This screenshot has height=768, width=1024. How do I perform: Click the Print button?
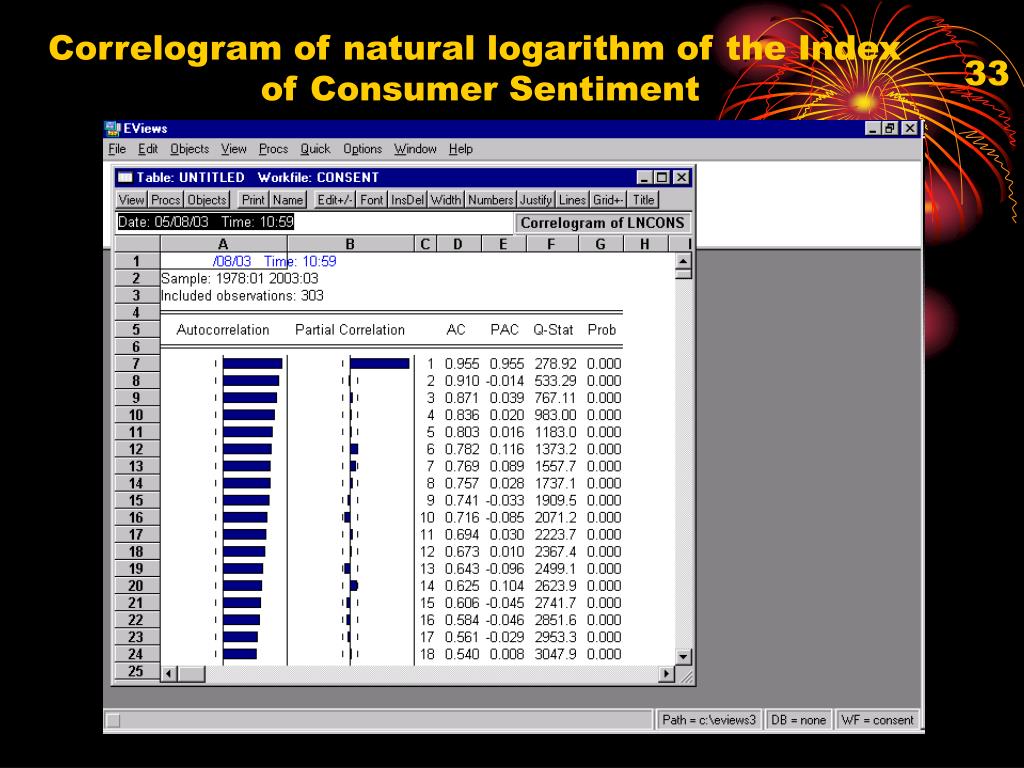click(x=253, y=200)
